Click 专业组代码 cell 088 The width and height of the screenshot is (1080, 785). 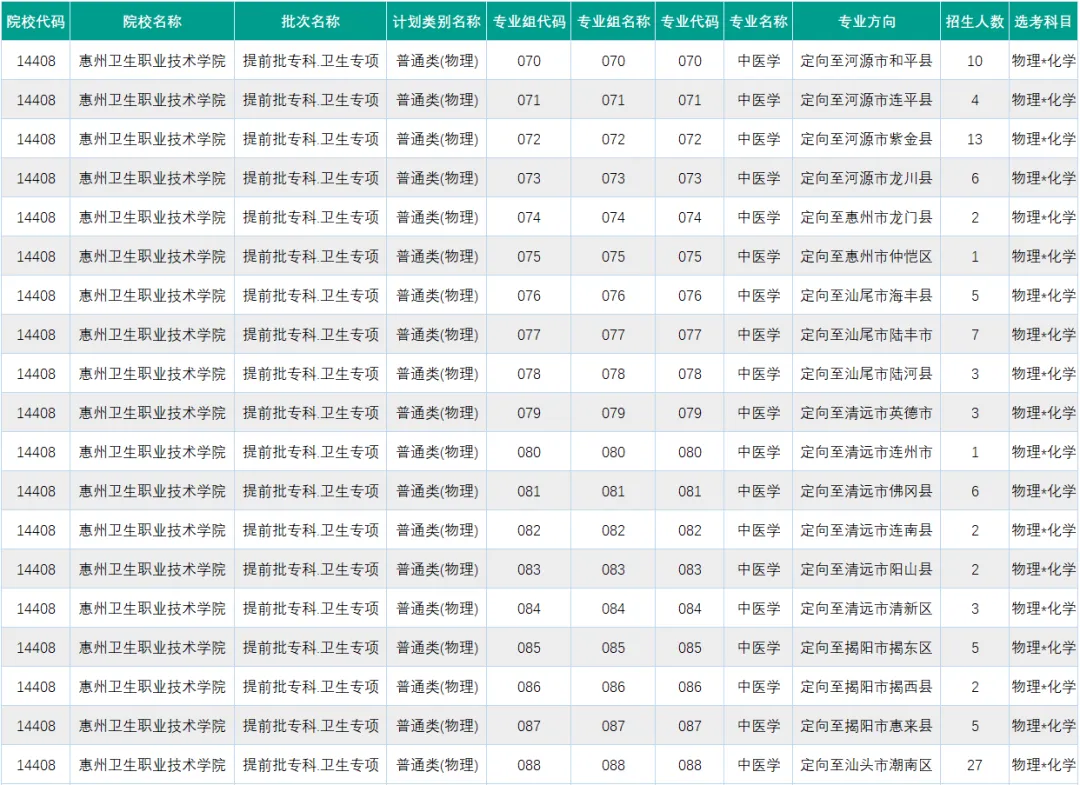529,765
